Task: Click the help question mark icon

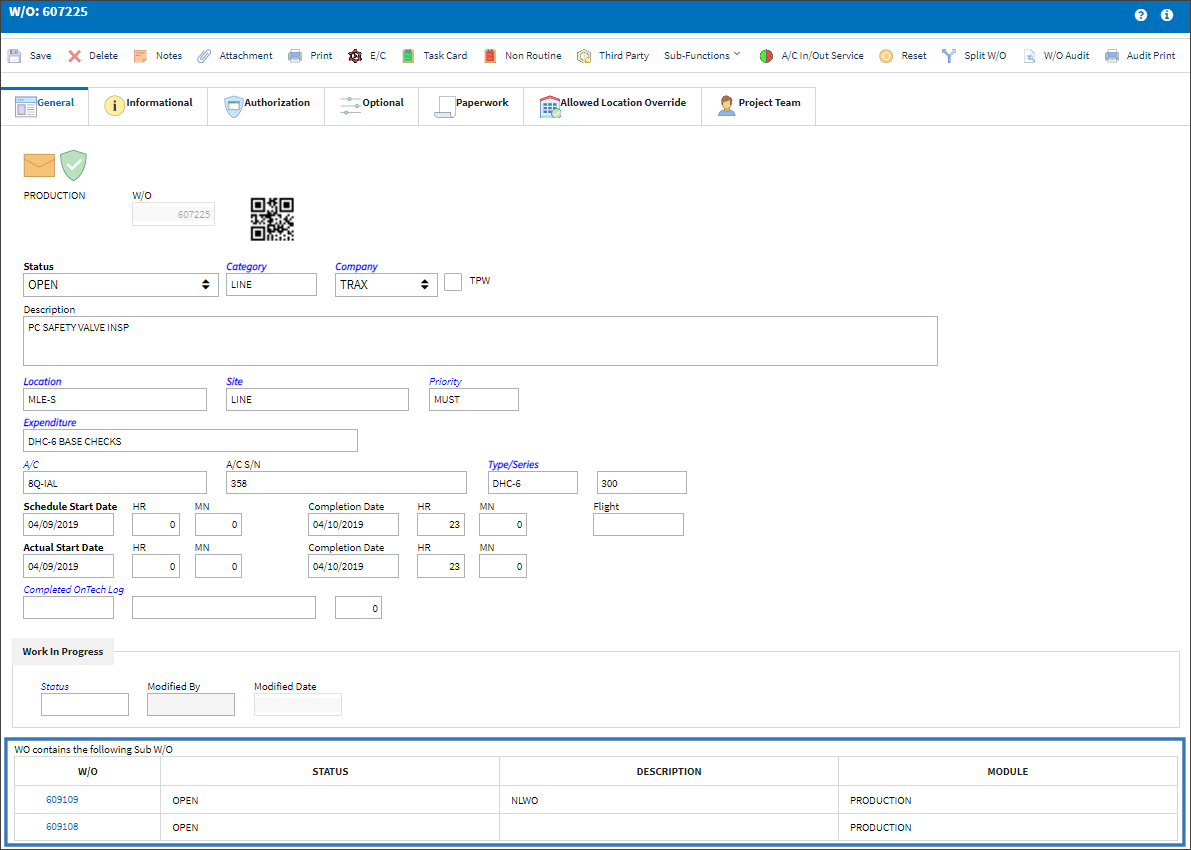Action: point(1141,14)
